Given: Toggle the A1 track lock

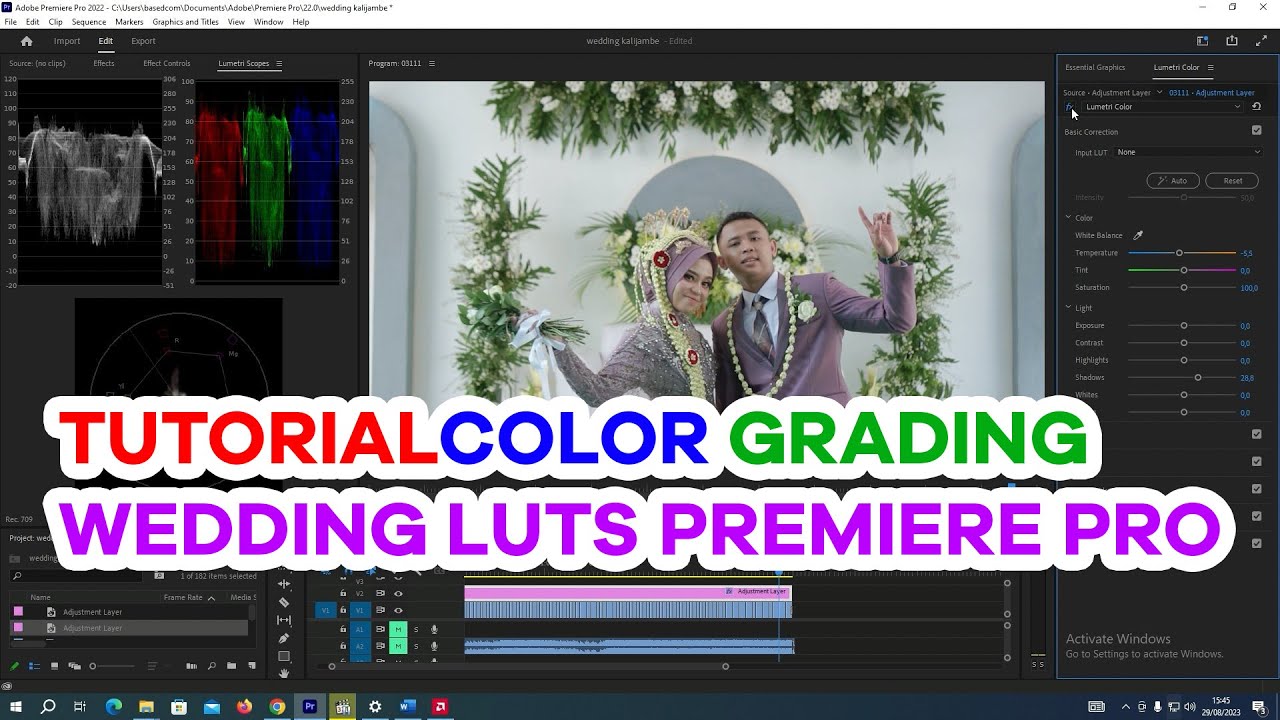Looking at the screenshot, I should (343, 629).
